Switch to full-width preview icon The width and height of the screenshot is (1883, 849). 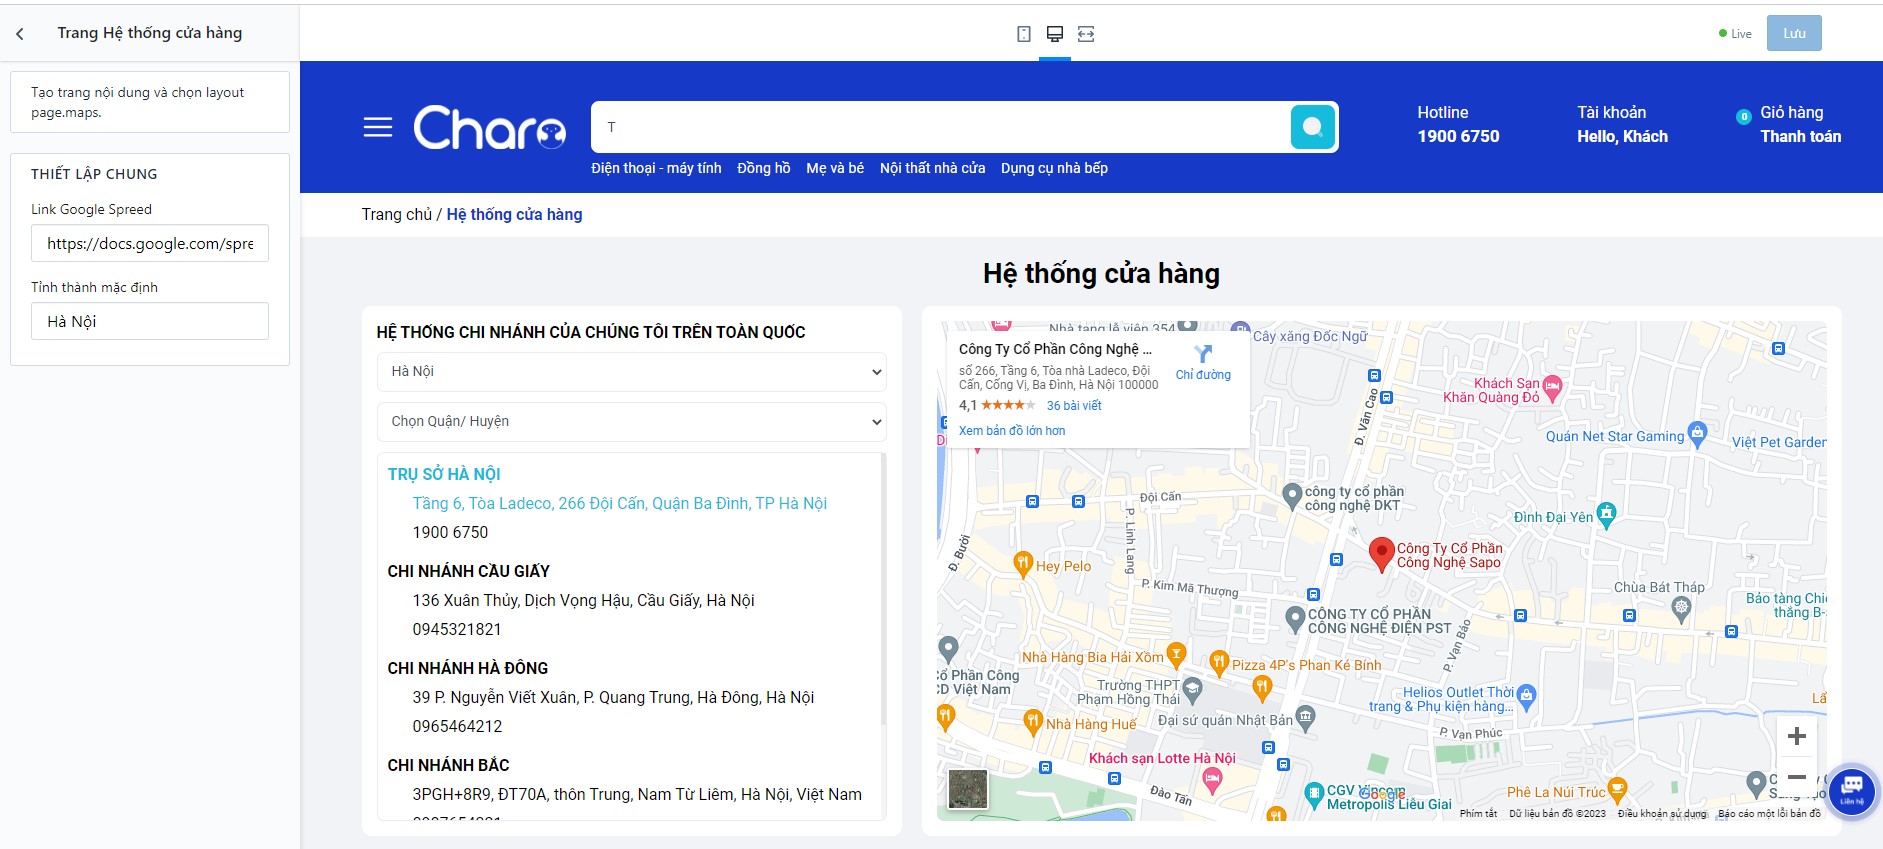pyautogui.click(x=1086, y=34)
